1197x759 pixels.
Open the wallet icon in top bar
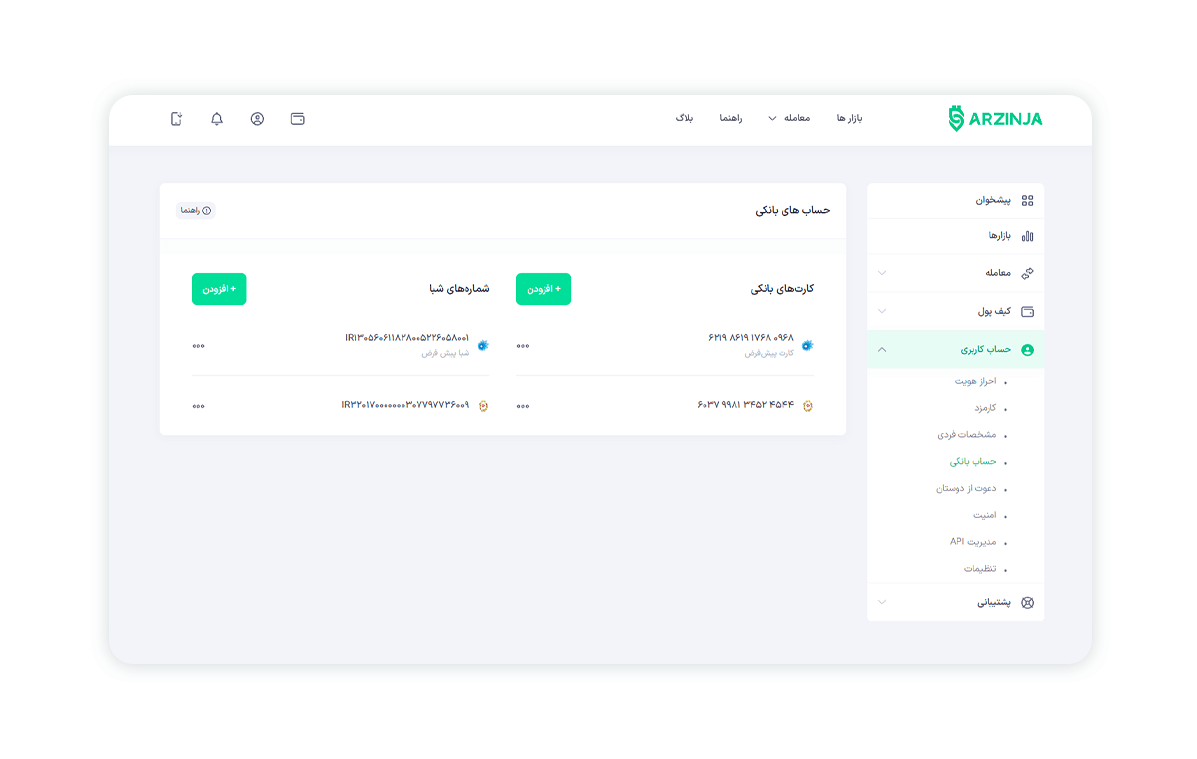[x=298, y=118]
